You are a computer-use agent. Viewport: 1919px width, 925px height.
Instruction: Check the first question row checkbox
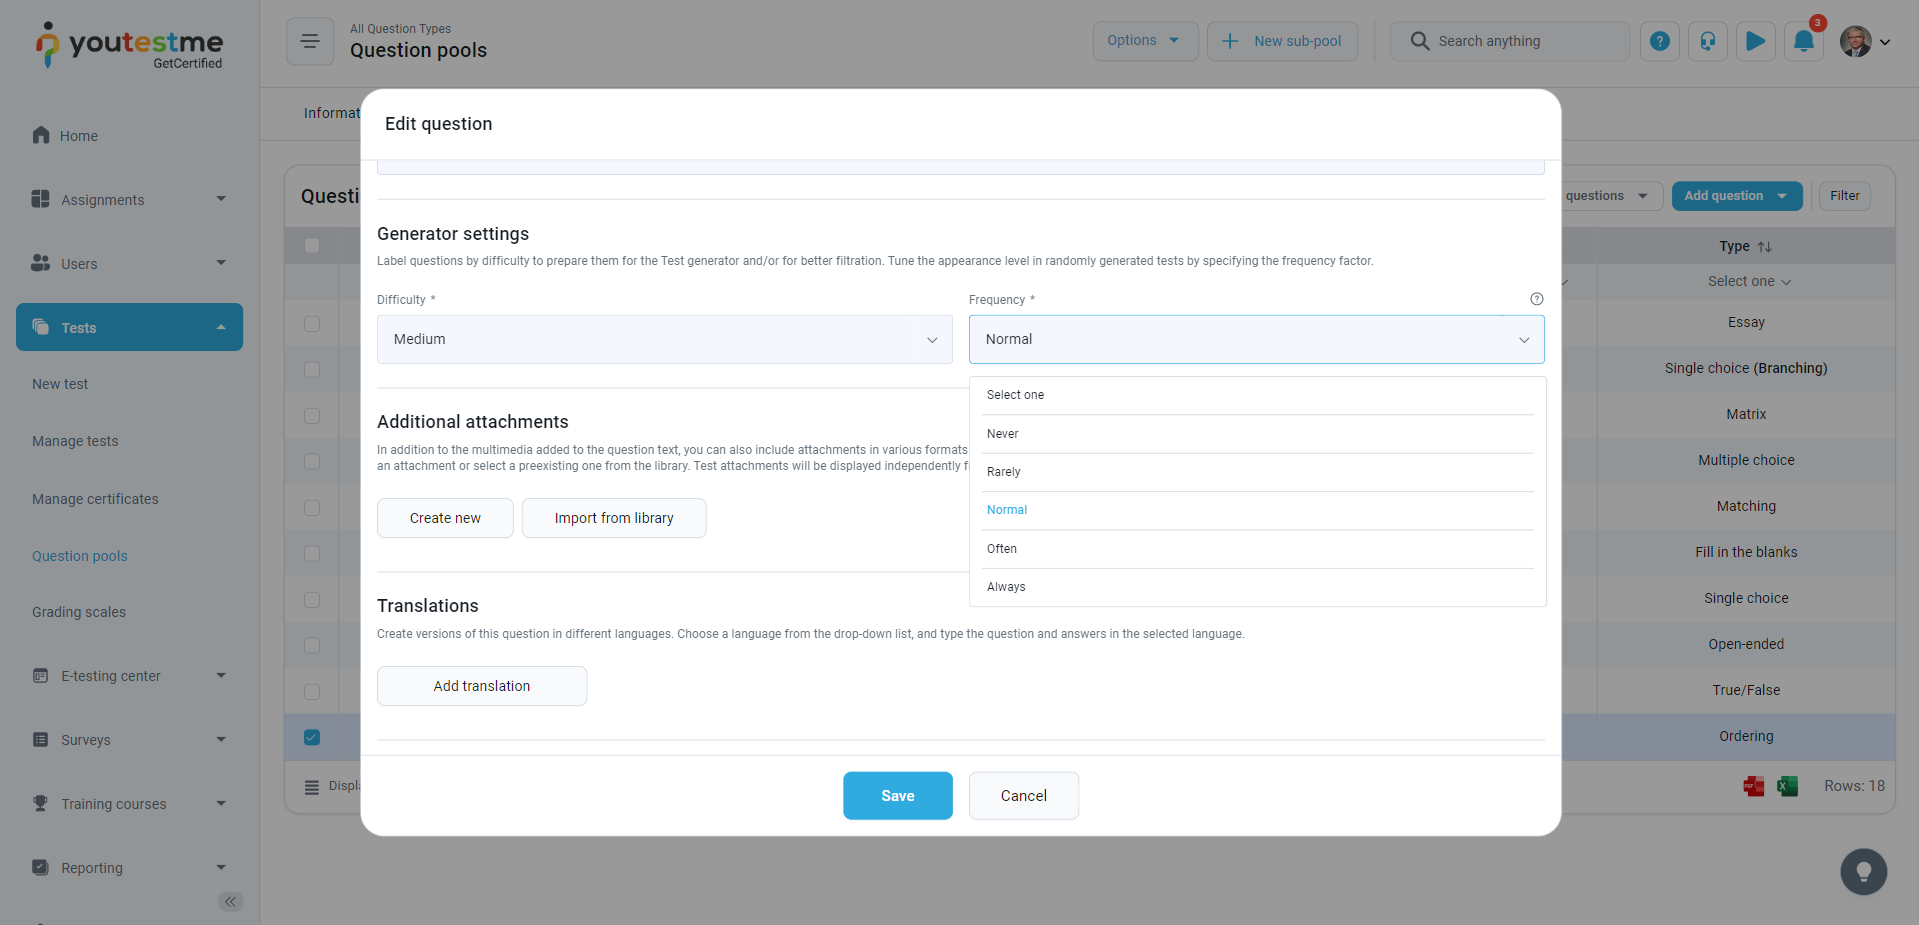pyautogui.click(x=312, y=323)
